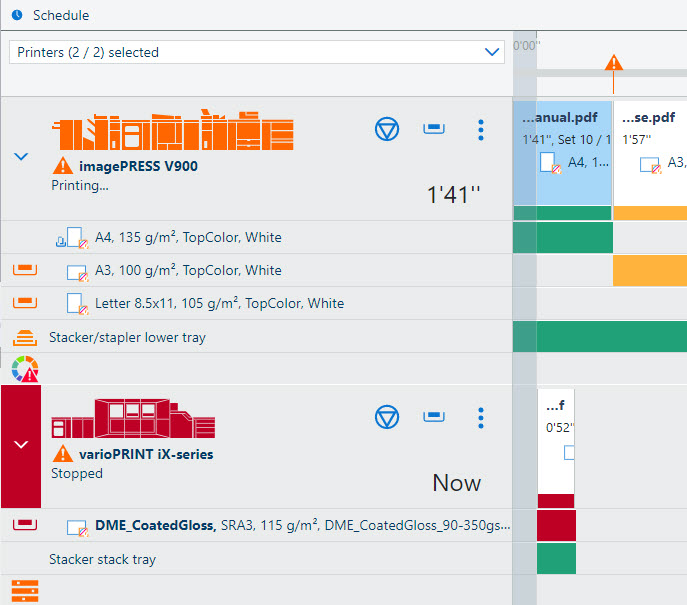Select A4, 135 g/m², TopColor, White row
687x605 pixels.
pyautogui.click(x=256, y=237)
